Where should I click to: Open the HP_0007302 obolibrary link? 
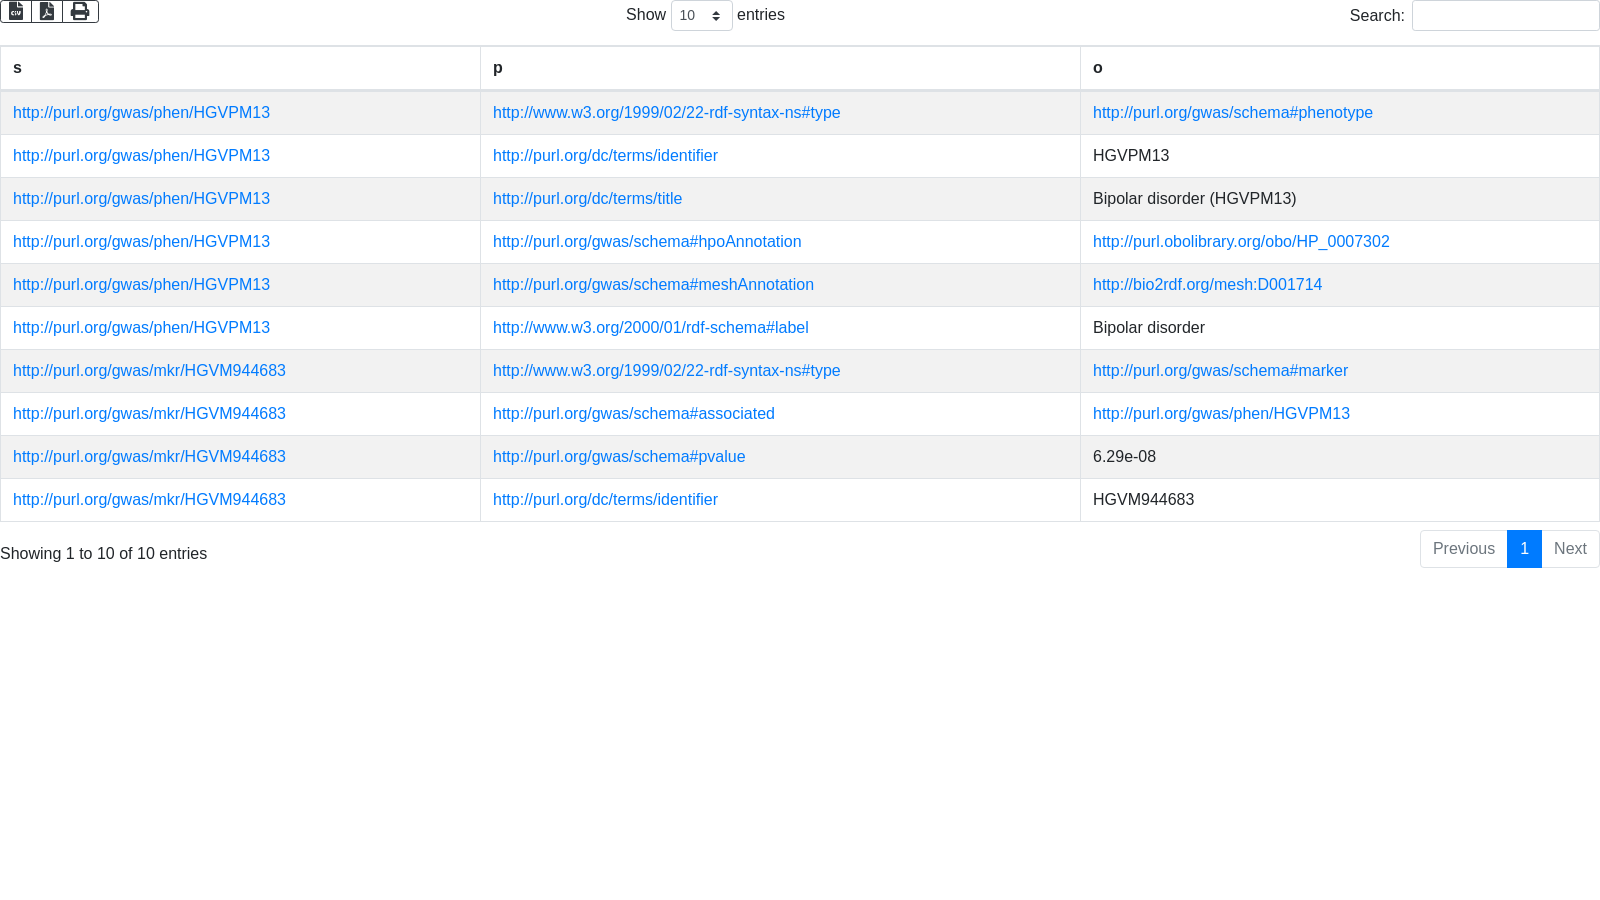click(1241, 242)
